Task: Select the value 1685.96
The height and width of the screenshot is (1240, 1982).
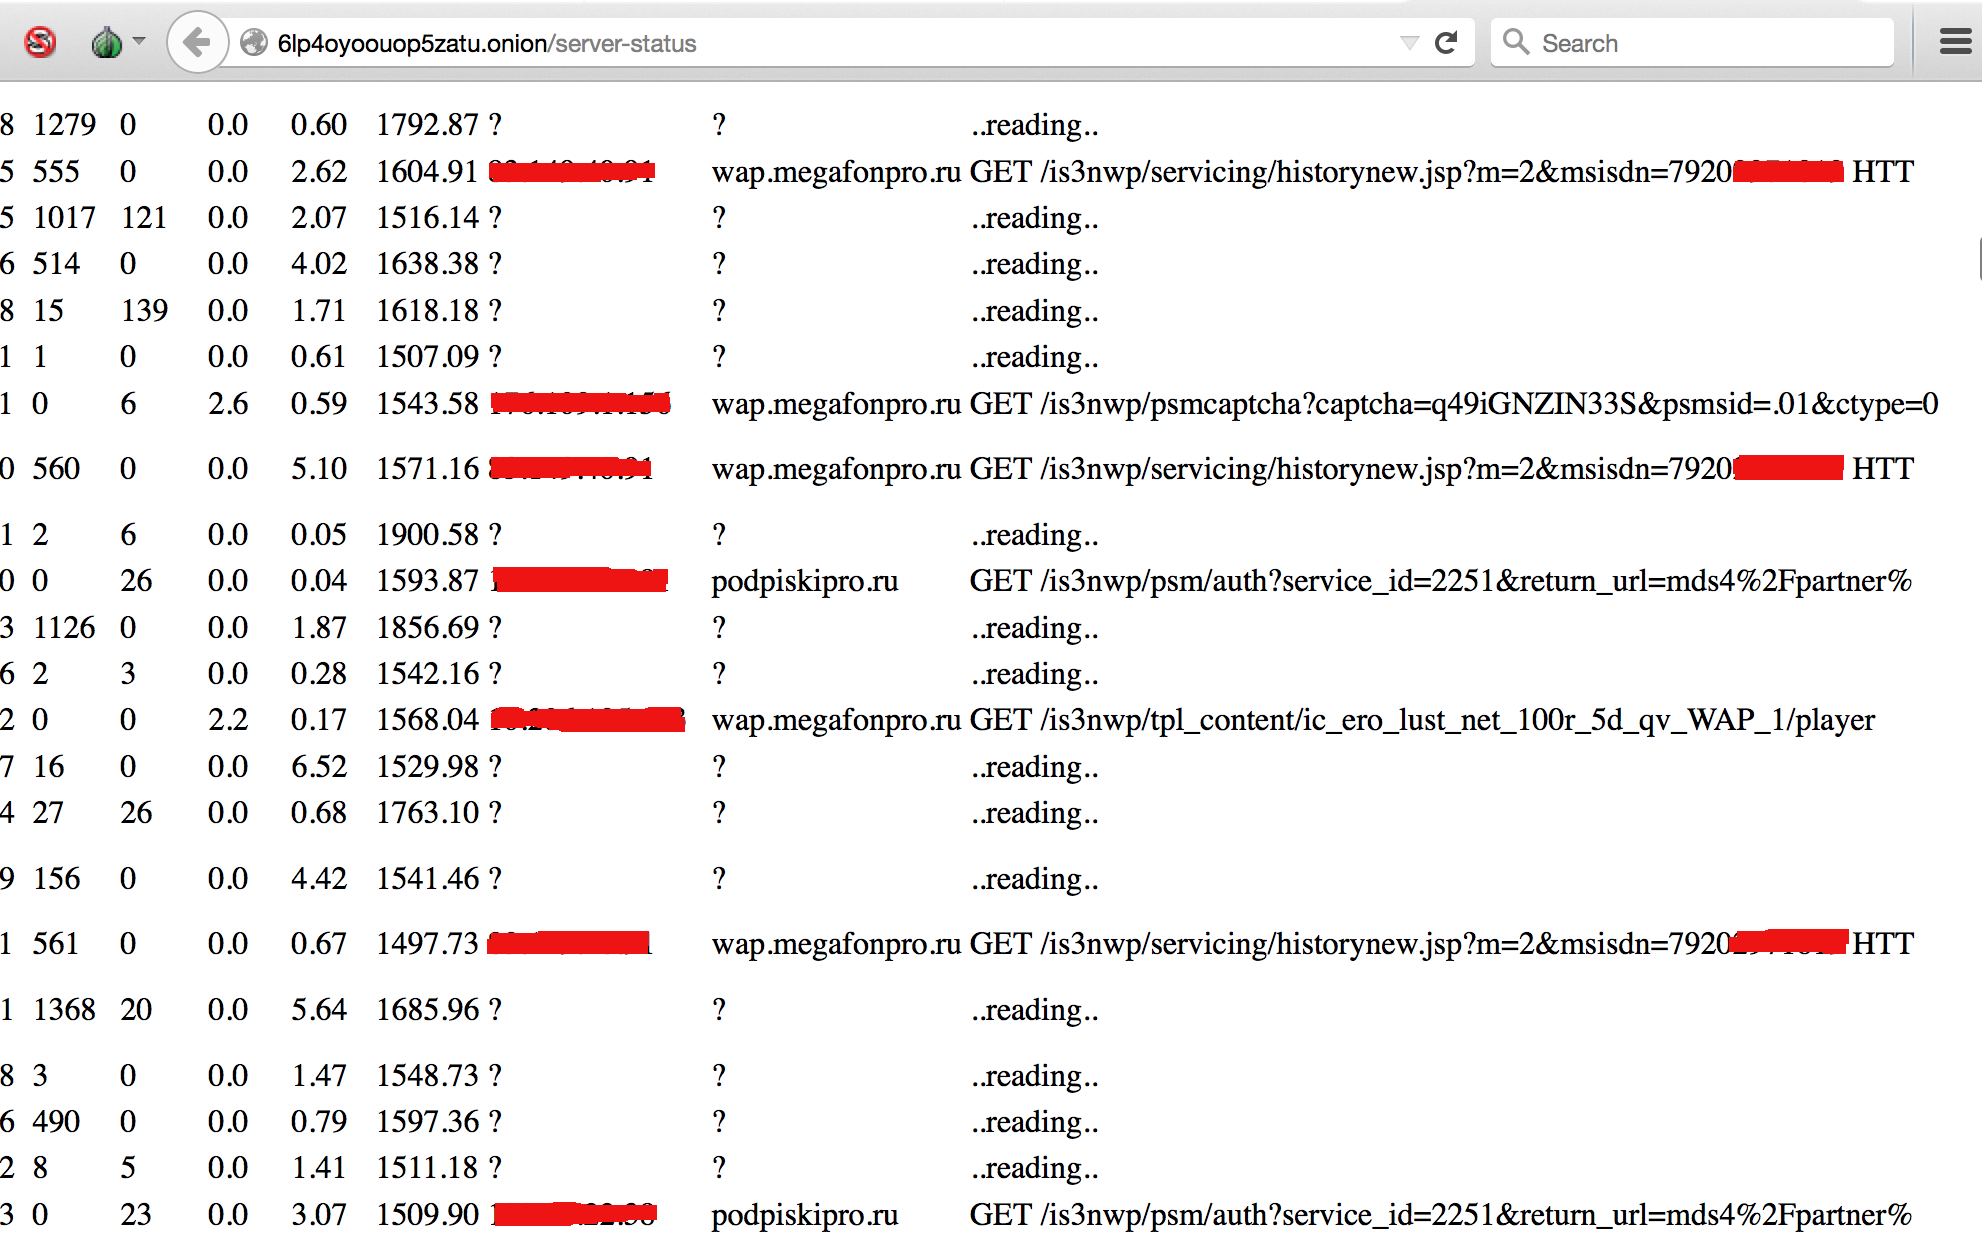Action: pyautogui.click(x=427, y=1010)
